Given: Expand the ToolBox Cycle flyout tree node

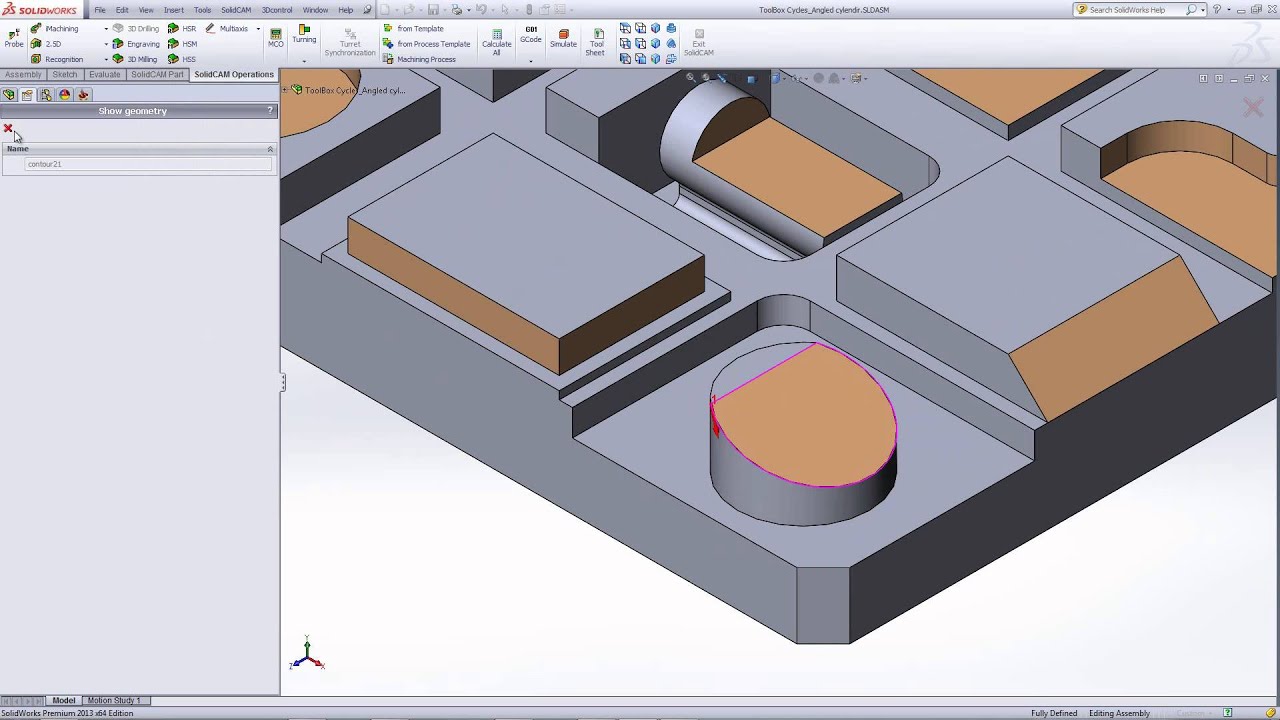Looking at the screenshot, I should pyautogui.click(x=285, y=90).
